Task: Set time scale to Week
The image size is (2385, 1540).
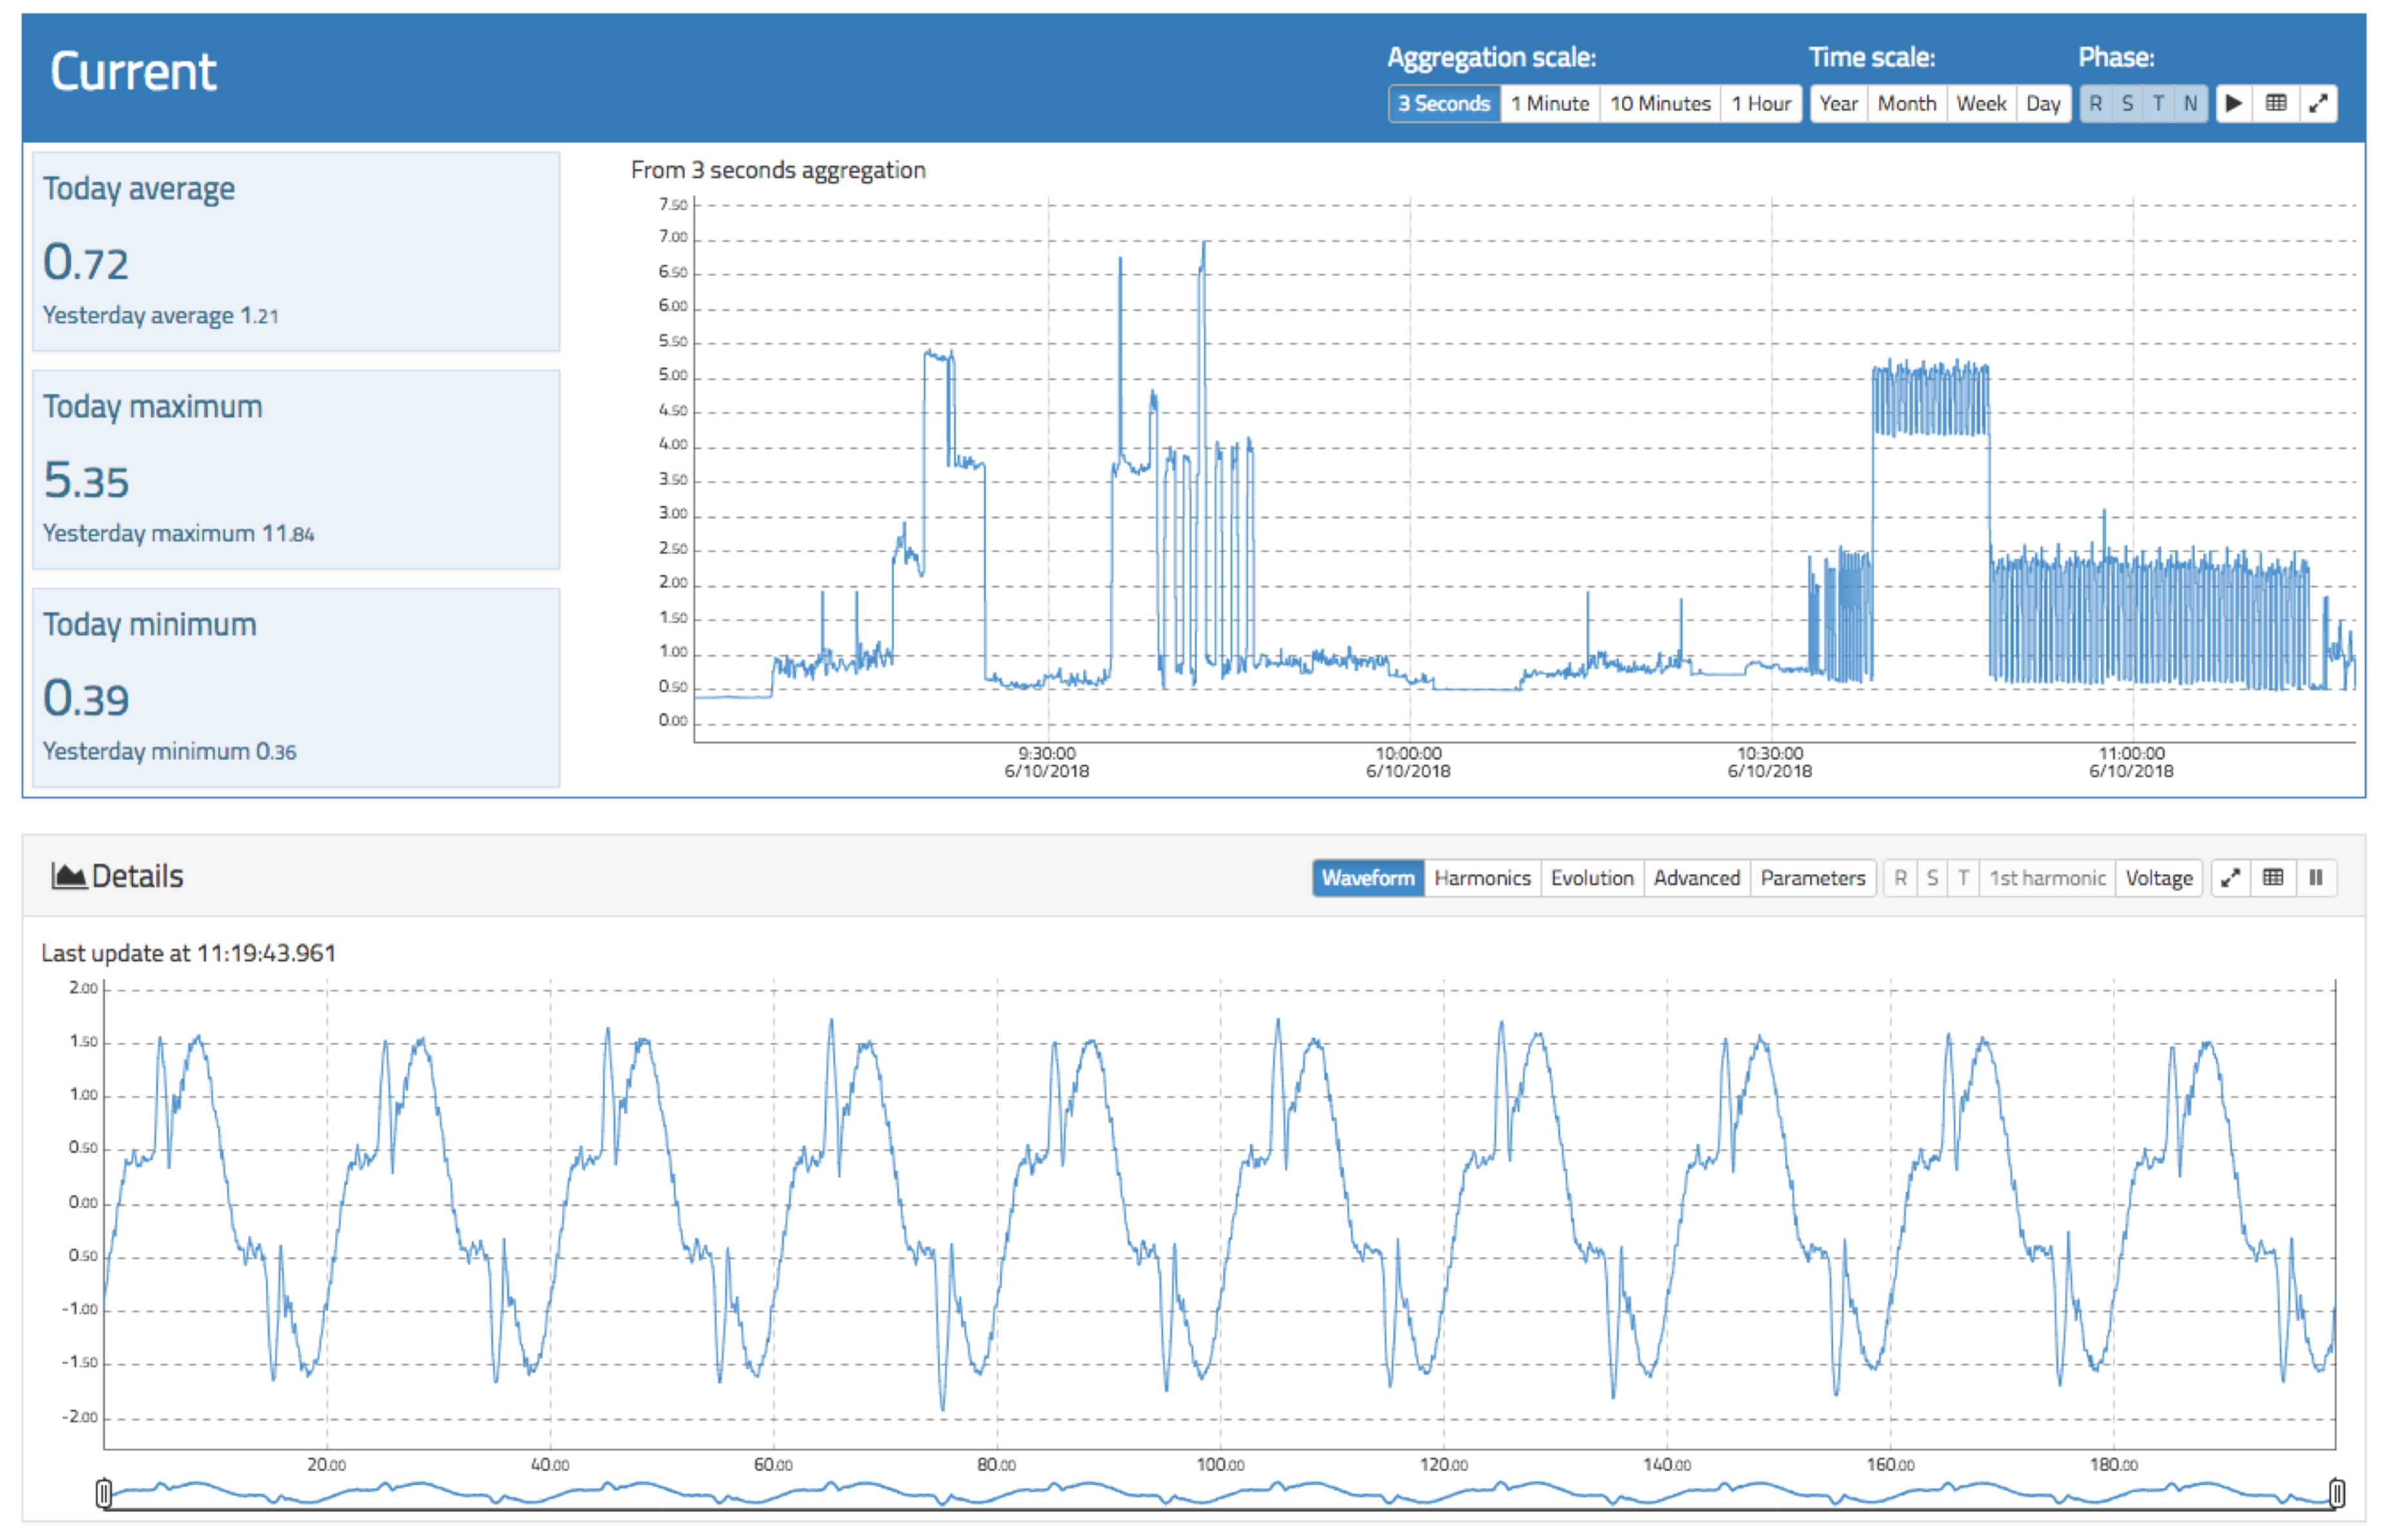Action: (1981, 103)
